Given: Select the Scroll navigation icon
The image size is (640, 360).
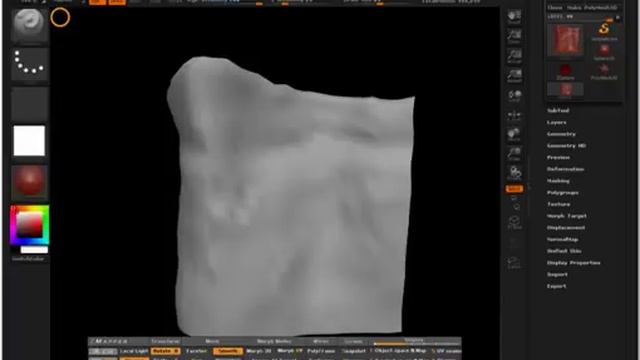Looking at the screenshot, I should coord(514,17).
